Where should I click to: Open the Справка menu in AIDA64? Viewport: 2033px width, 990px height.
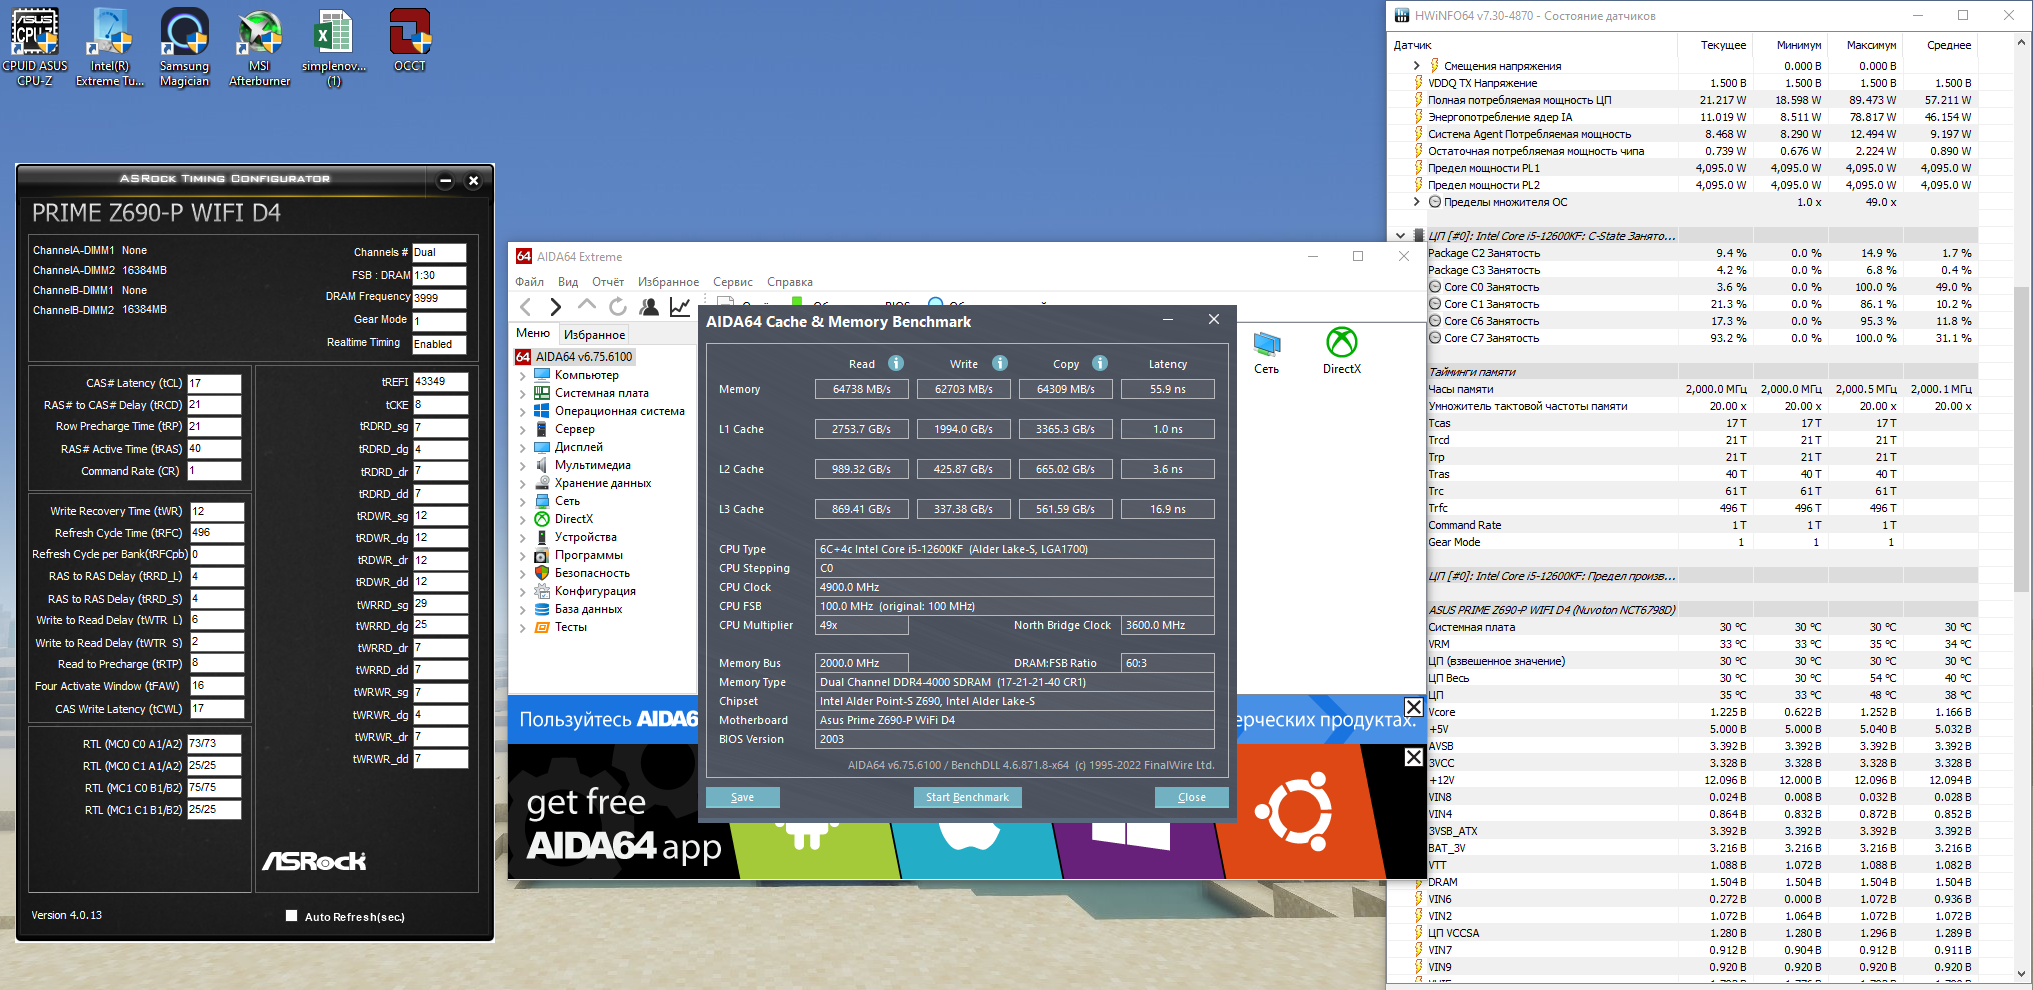[x=790, y=282]
